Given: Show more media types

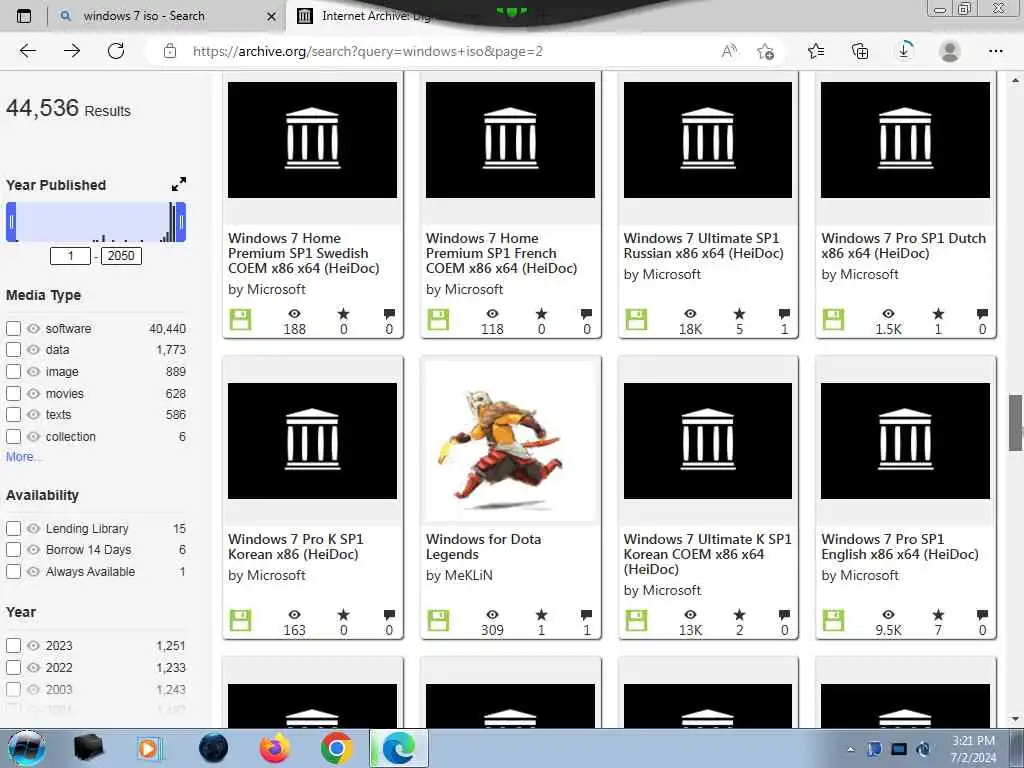Looking at the screenshot, I should coord(24,456).
